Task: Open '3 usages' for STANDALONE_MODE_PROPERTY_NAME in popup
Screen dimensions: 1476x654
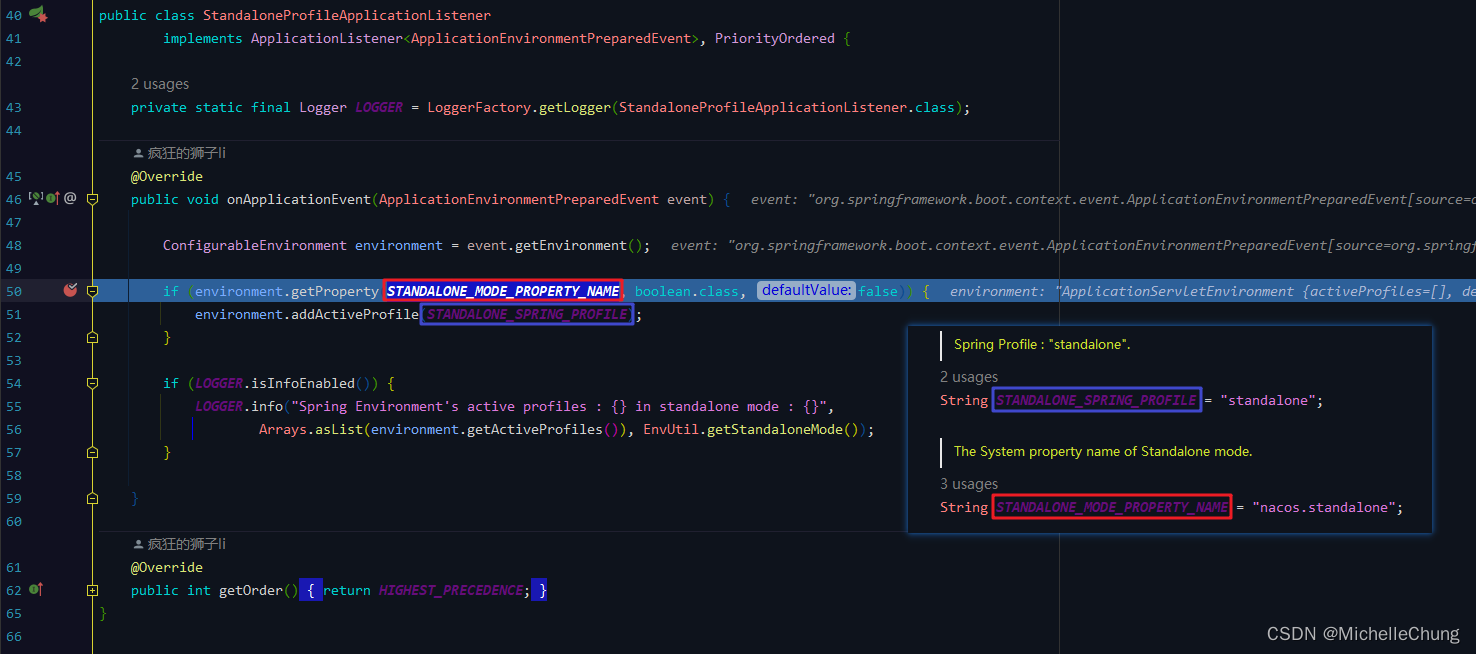Action: pyautogui.click(x=969, y=484)
